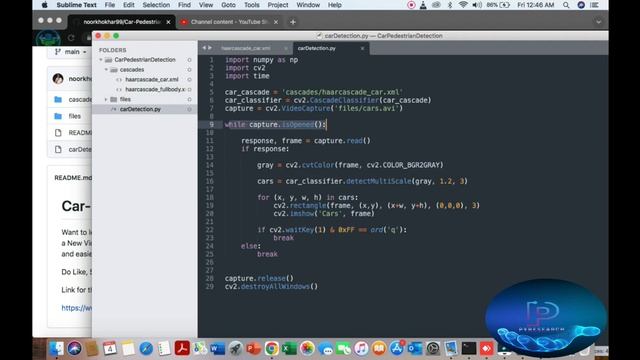The height and width of the screenshot is (360, 640).
Task: Launch Siri from the dock
Action: coord(74,348)
